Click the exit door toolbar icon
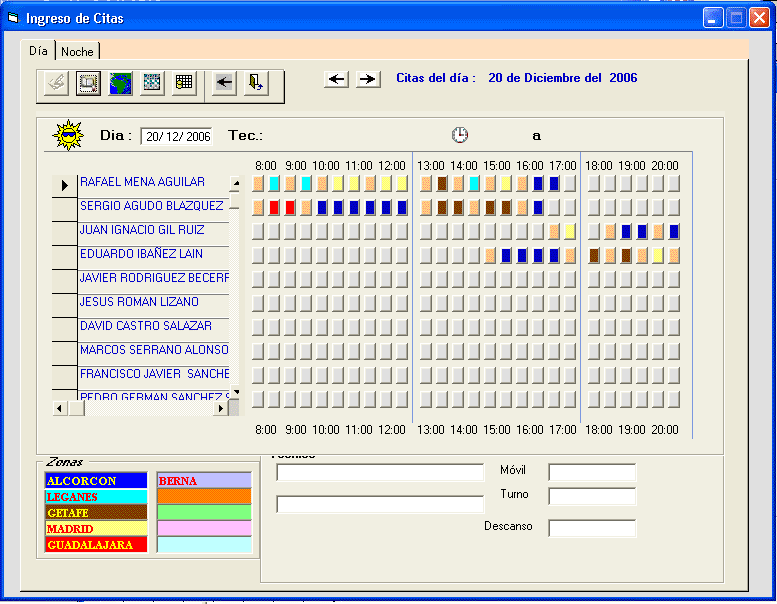Screen dimensions: 777x604 (x=256, y=83)
